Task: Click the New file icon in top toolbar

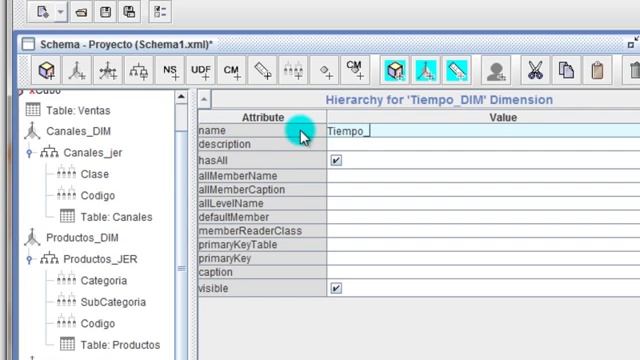Action: (42, 12)
